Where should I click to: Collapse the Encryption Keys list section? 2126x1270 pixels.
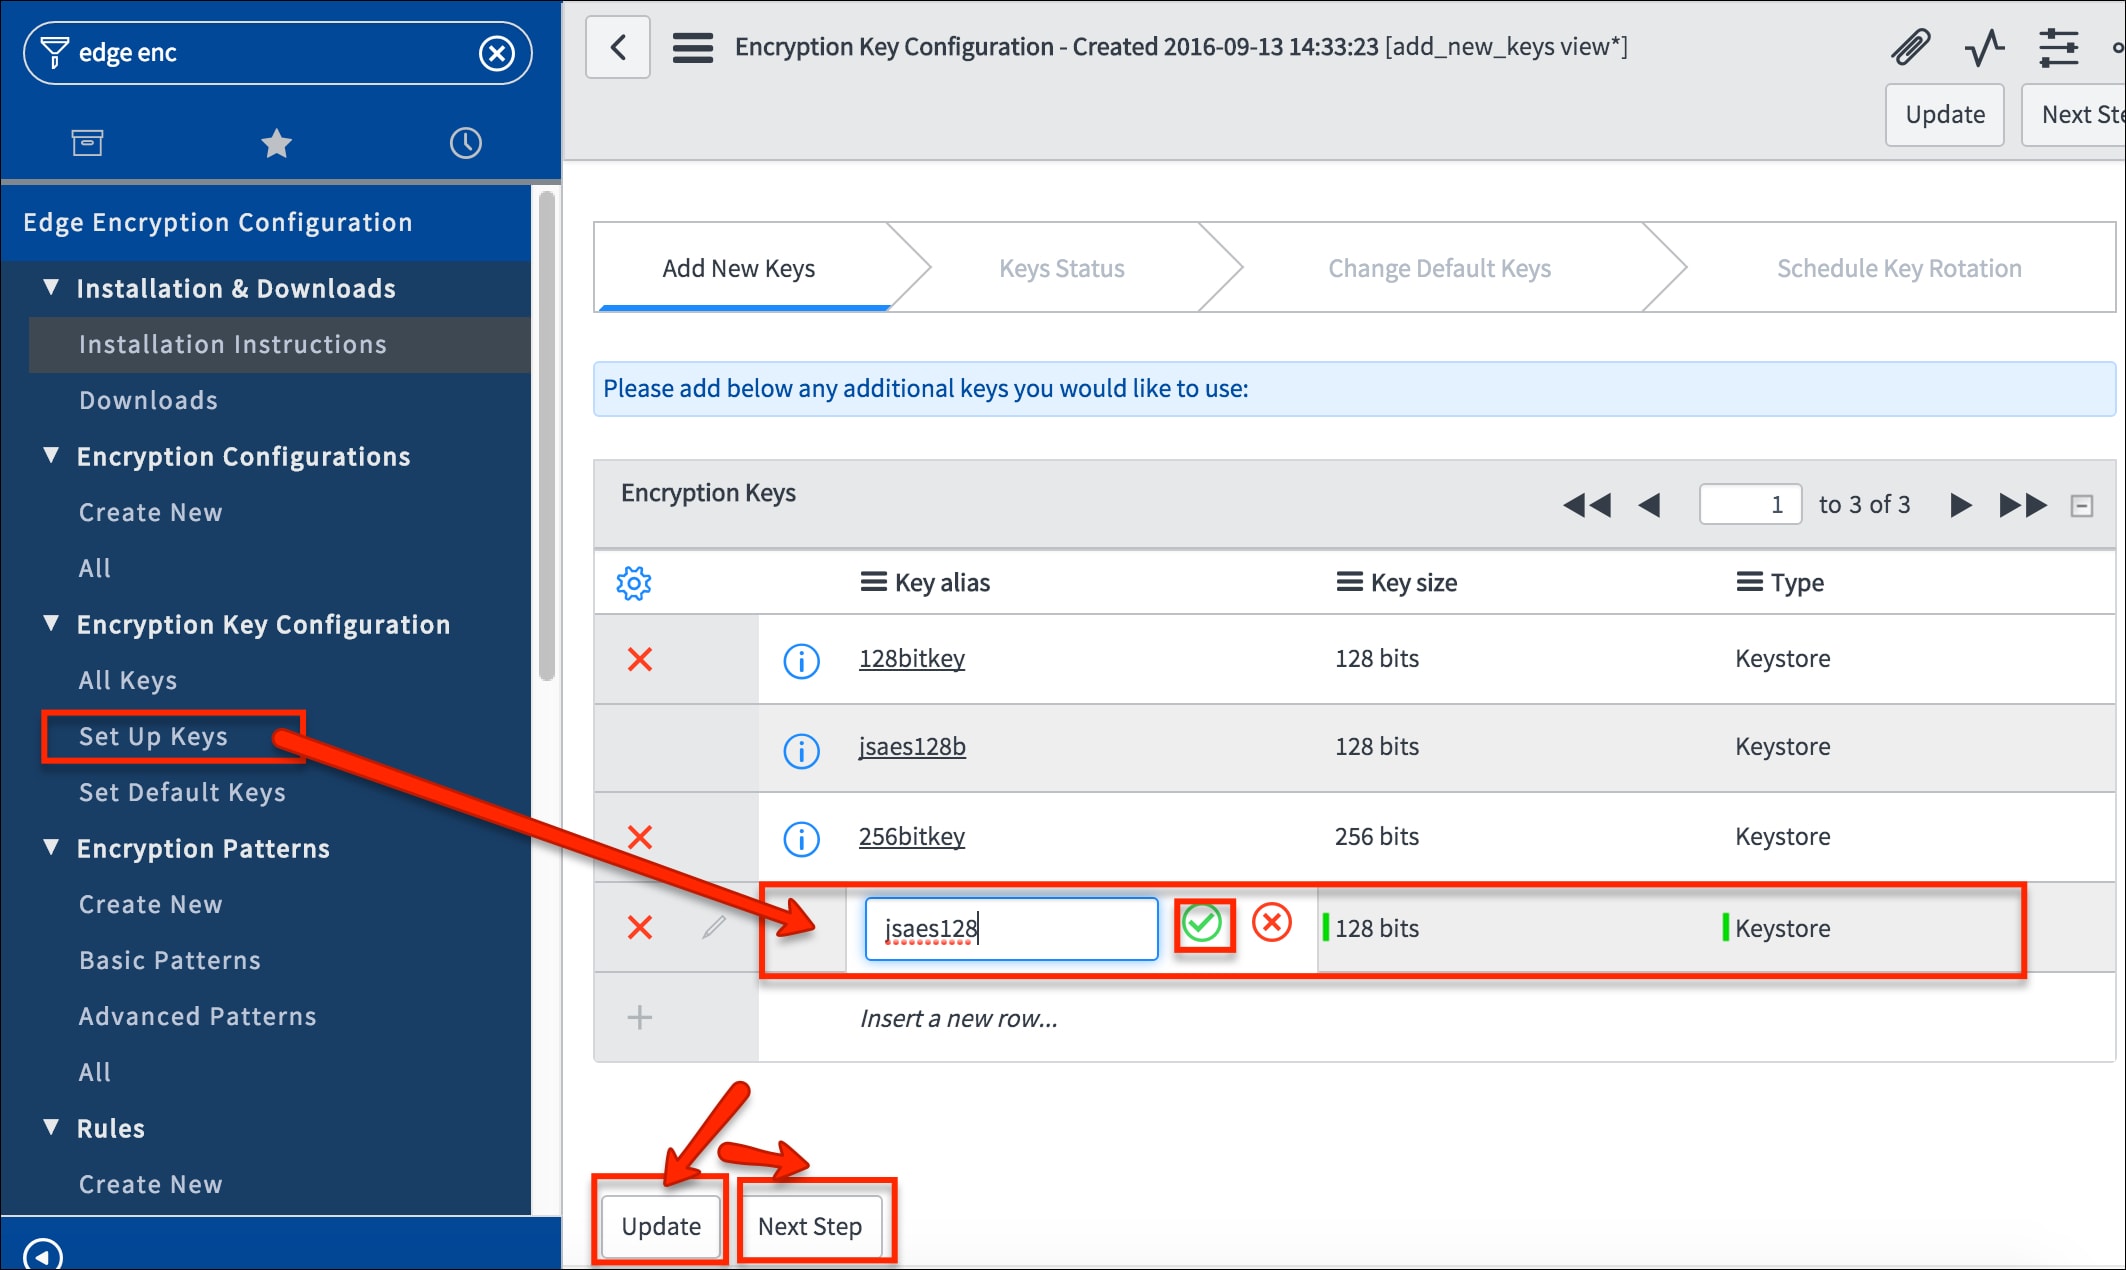point(2081,506)
